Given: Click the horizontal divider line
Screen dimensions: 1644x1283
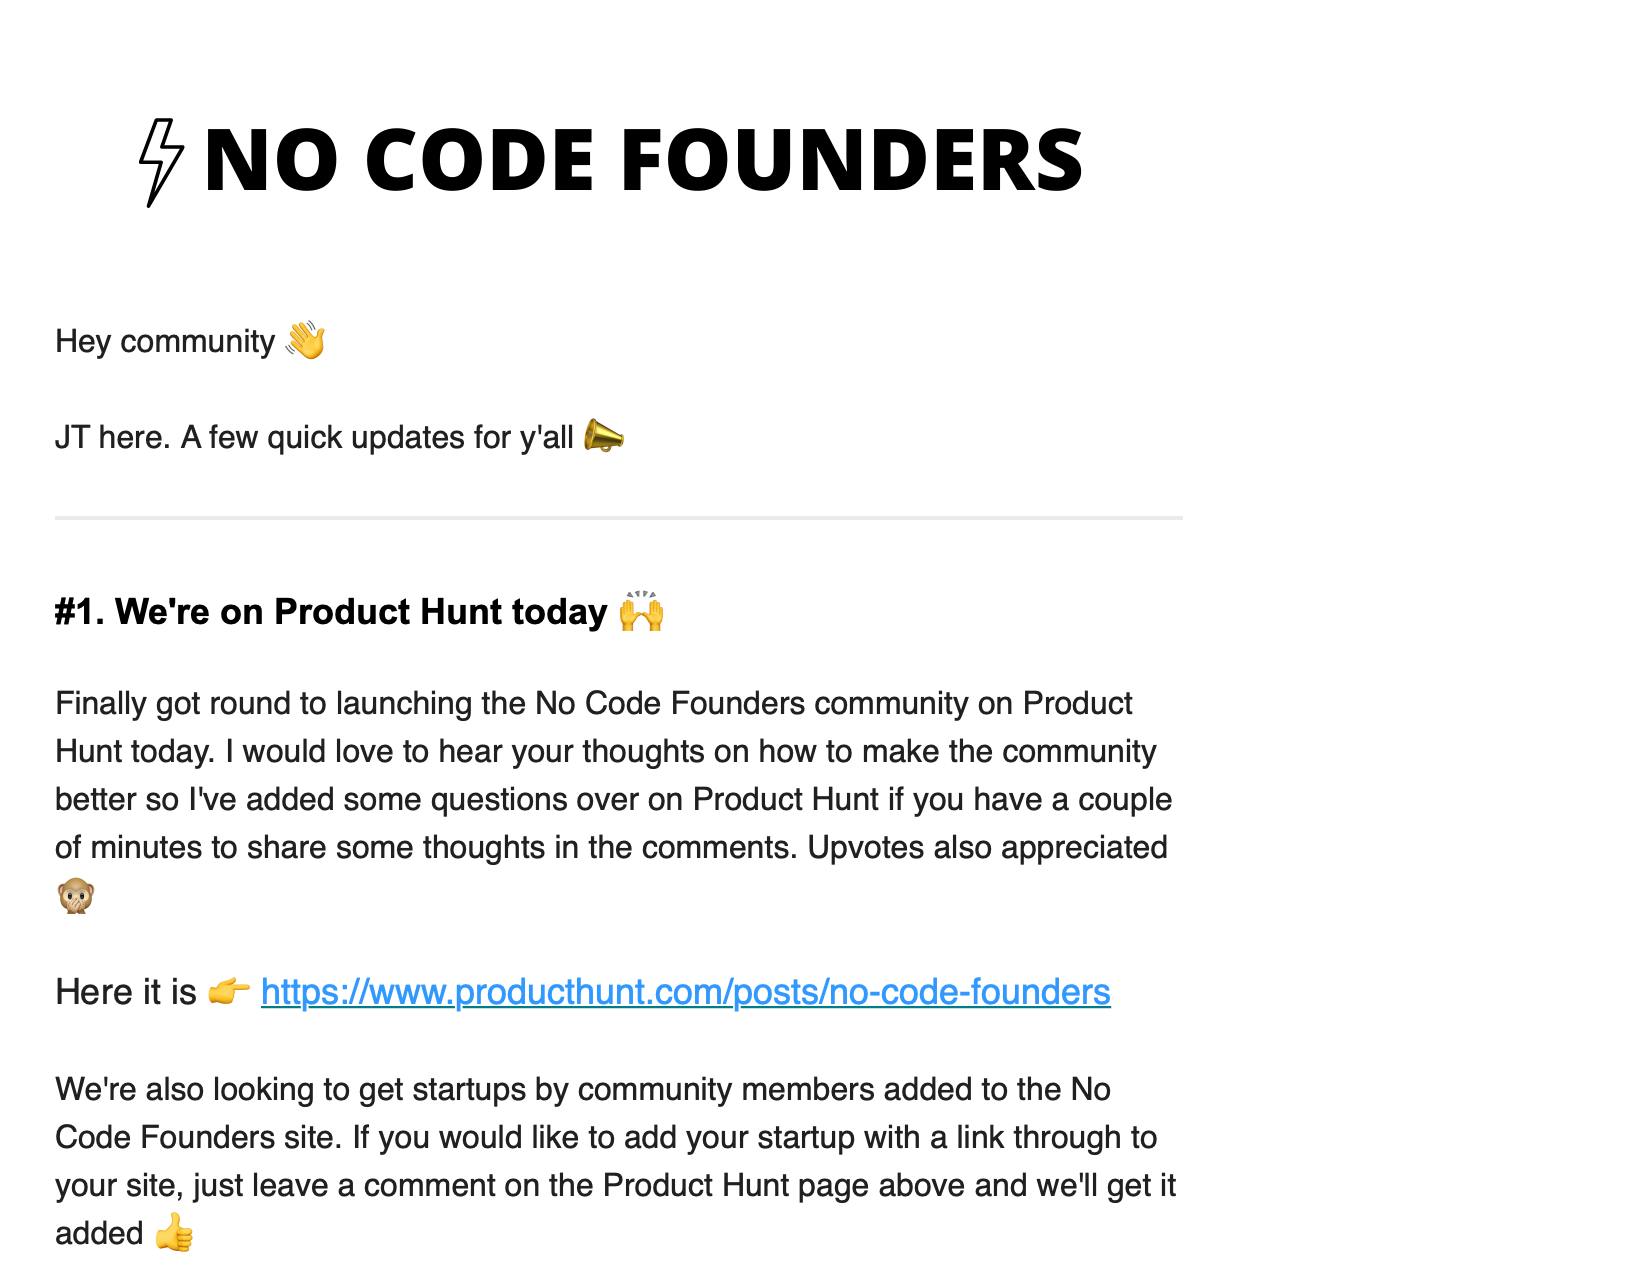Looking at the screenshot, I should coord(619,518).
